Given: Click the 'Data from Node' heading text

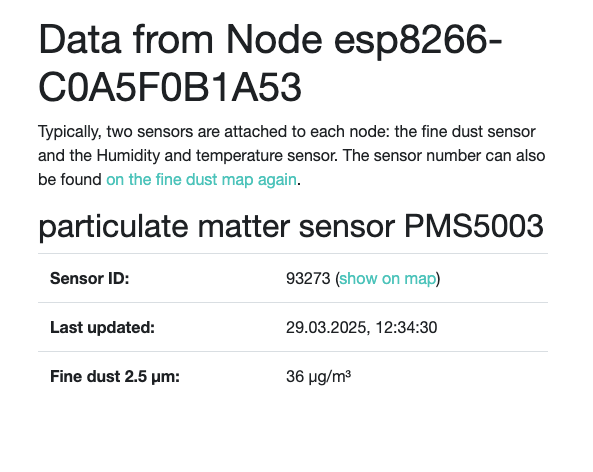Looking at the screenshot, I should pyautogui.click(x=180, y=40).
